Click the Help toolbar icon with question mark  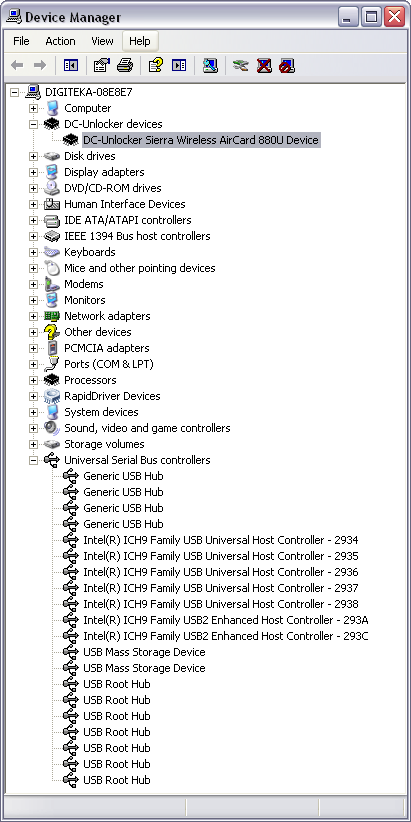(x=156, y=66)
